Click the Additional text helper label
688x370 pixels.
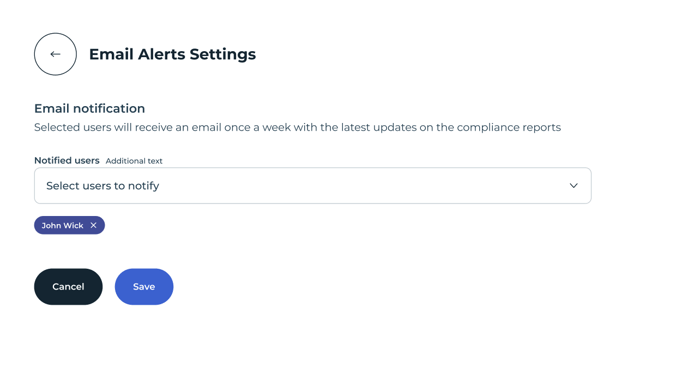[x=134, y=161]
